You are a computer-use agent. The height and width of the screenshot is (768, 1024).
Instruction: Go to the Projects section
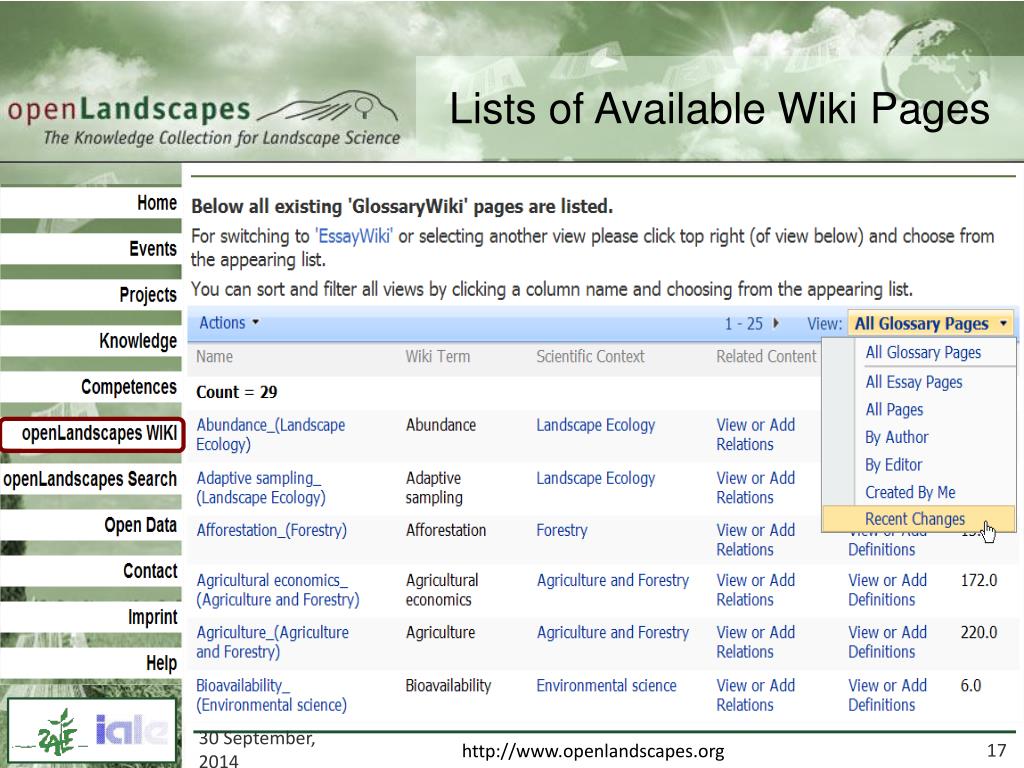point(148,295)
